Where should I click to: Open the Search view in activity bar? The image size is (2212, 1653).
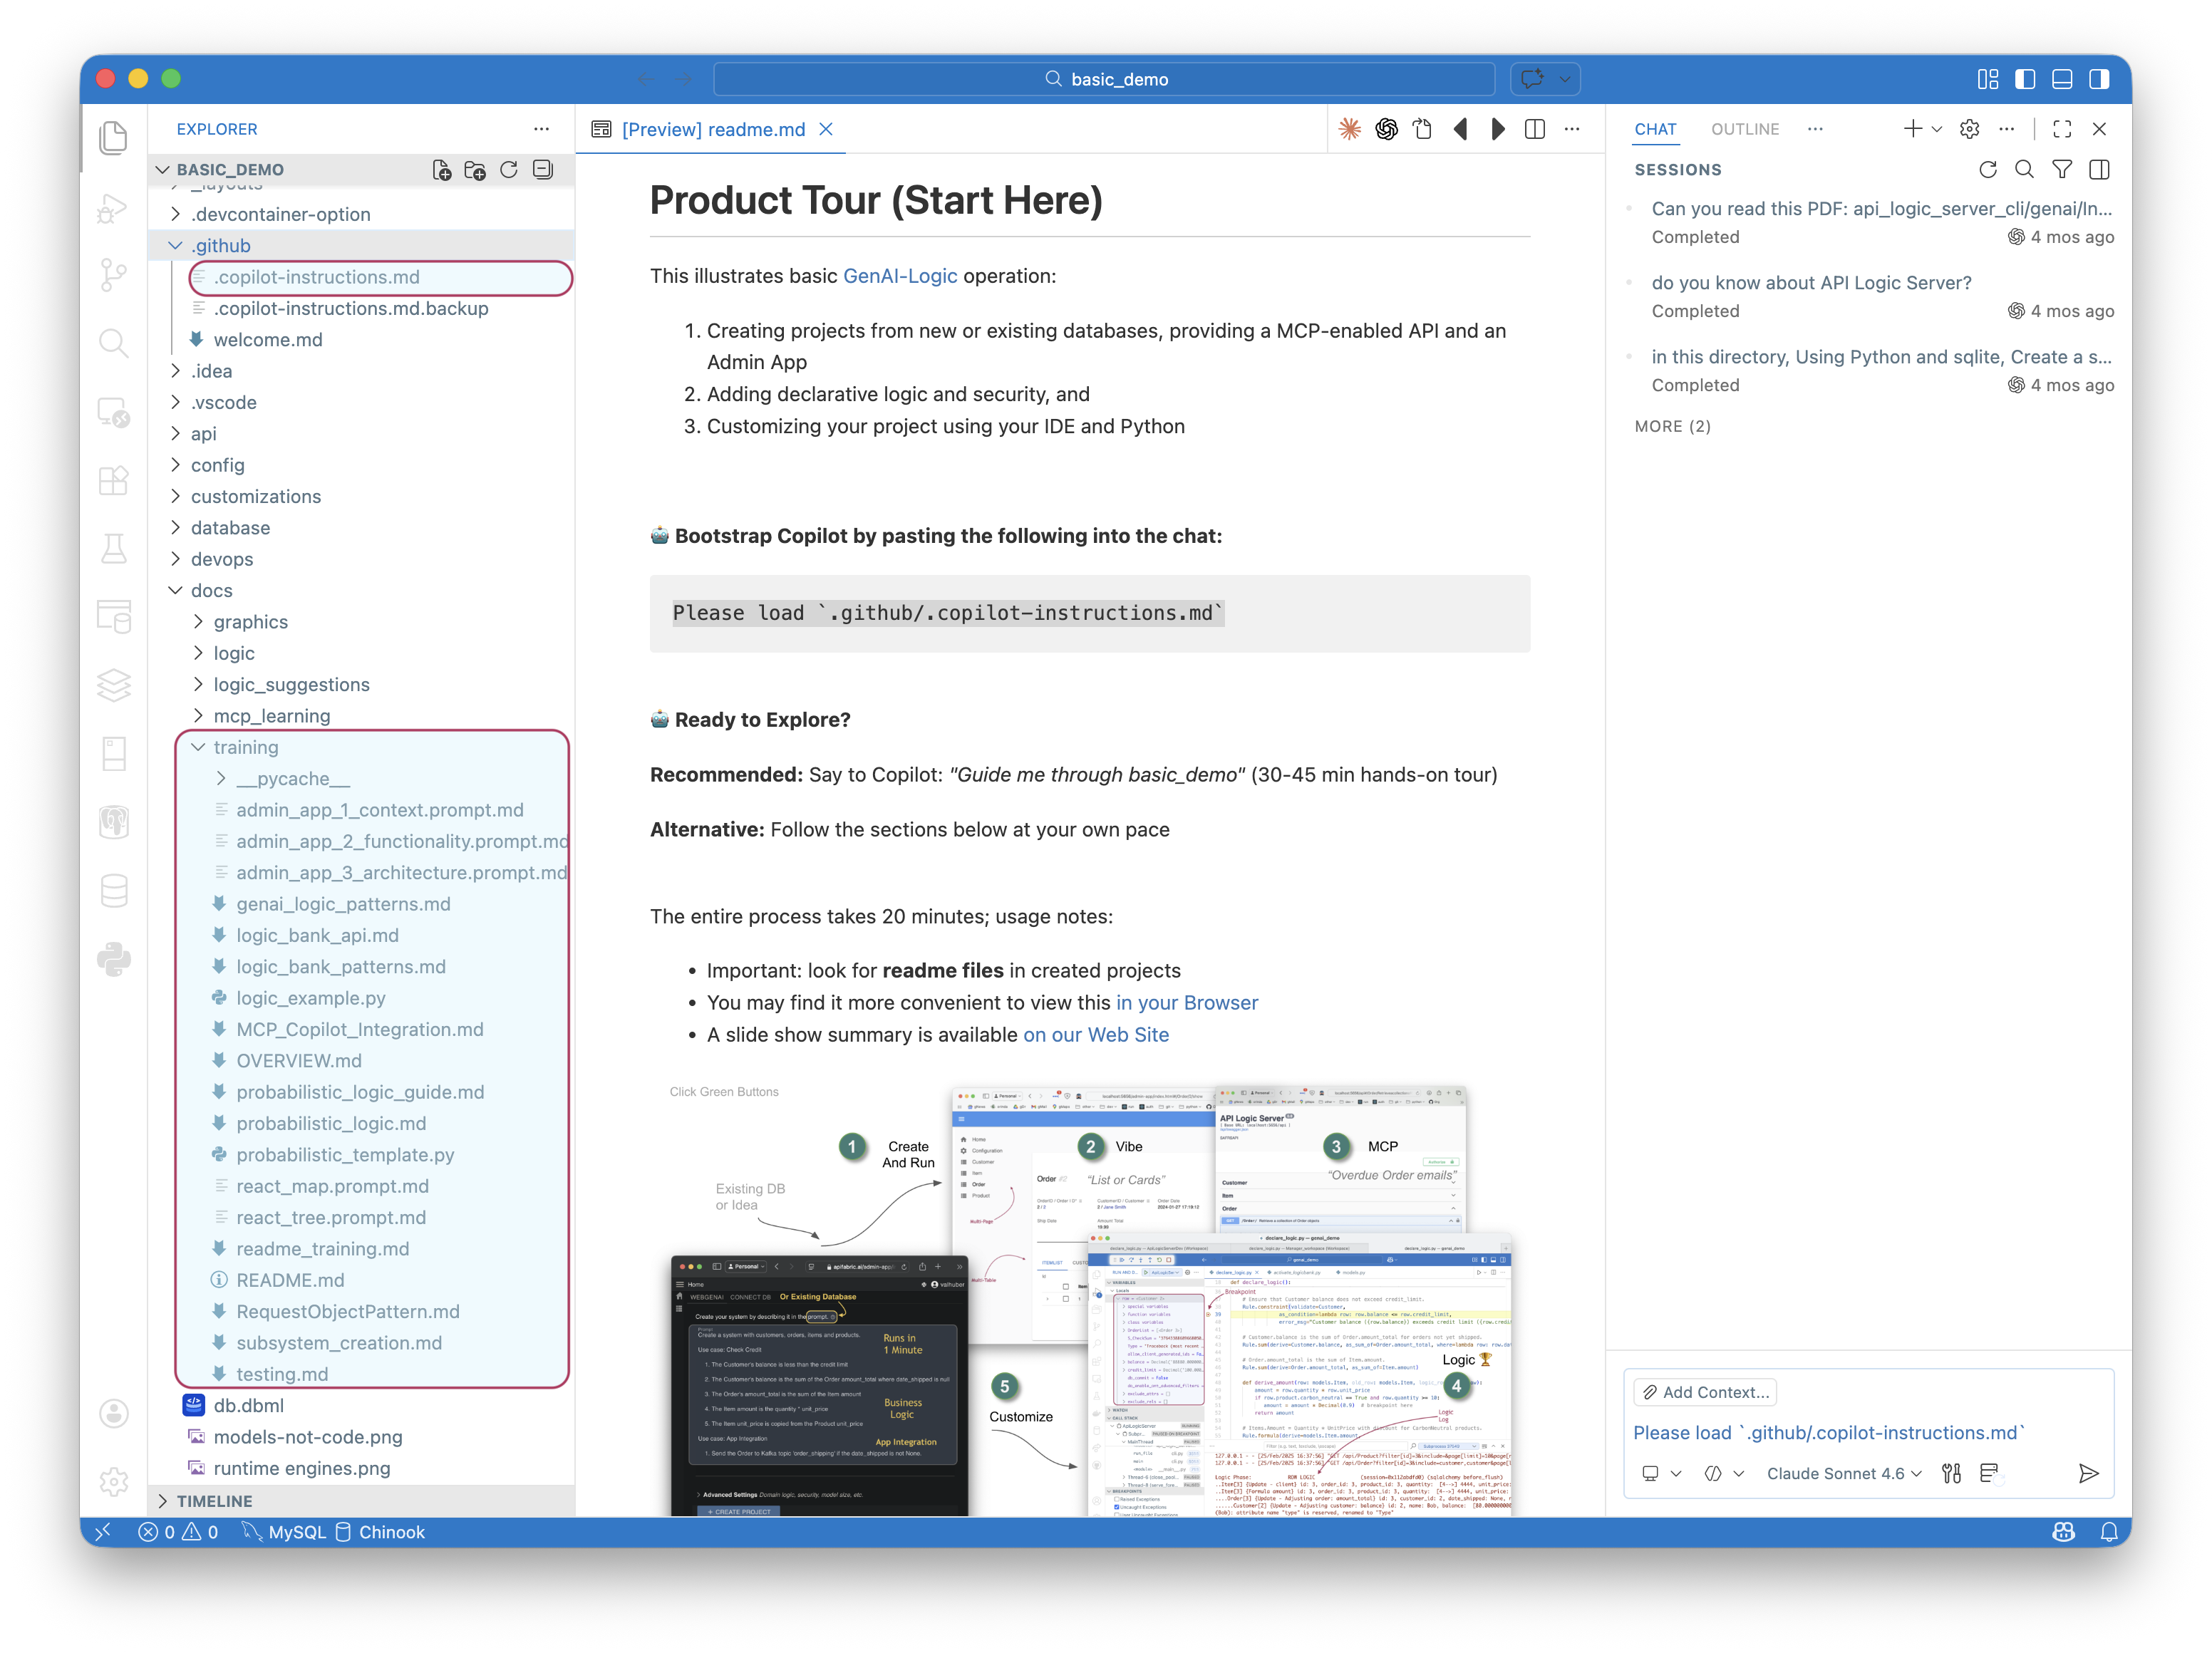[114, 343]
